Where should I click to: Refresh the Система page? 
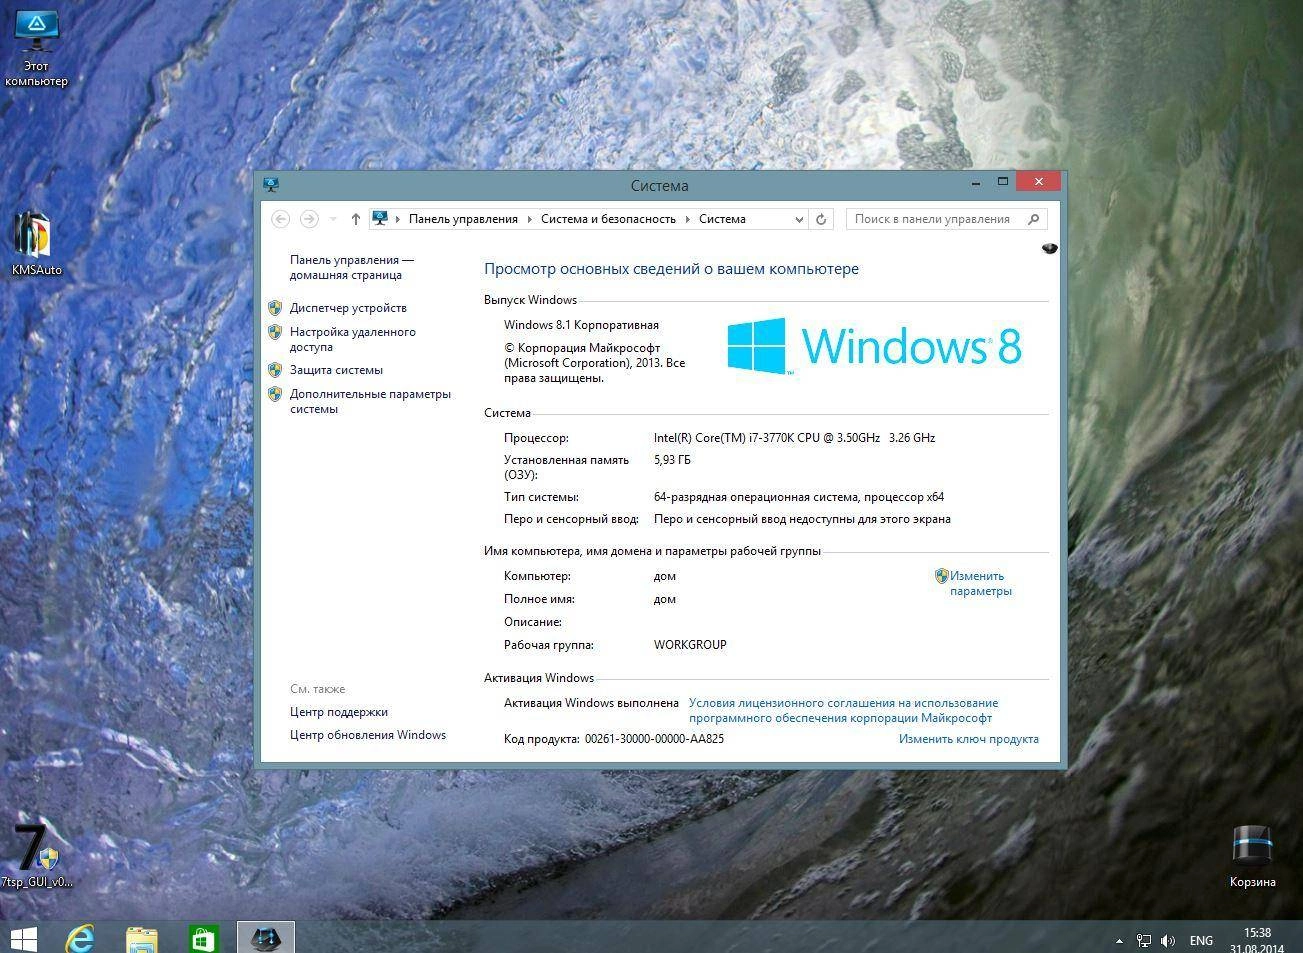[821, 219]
